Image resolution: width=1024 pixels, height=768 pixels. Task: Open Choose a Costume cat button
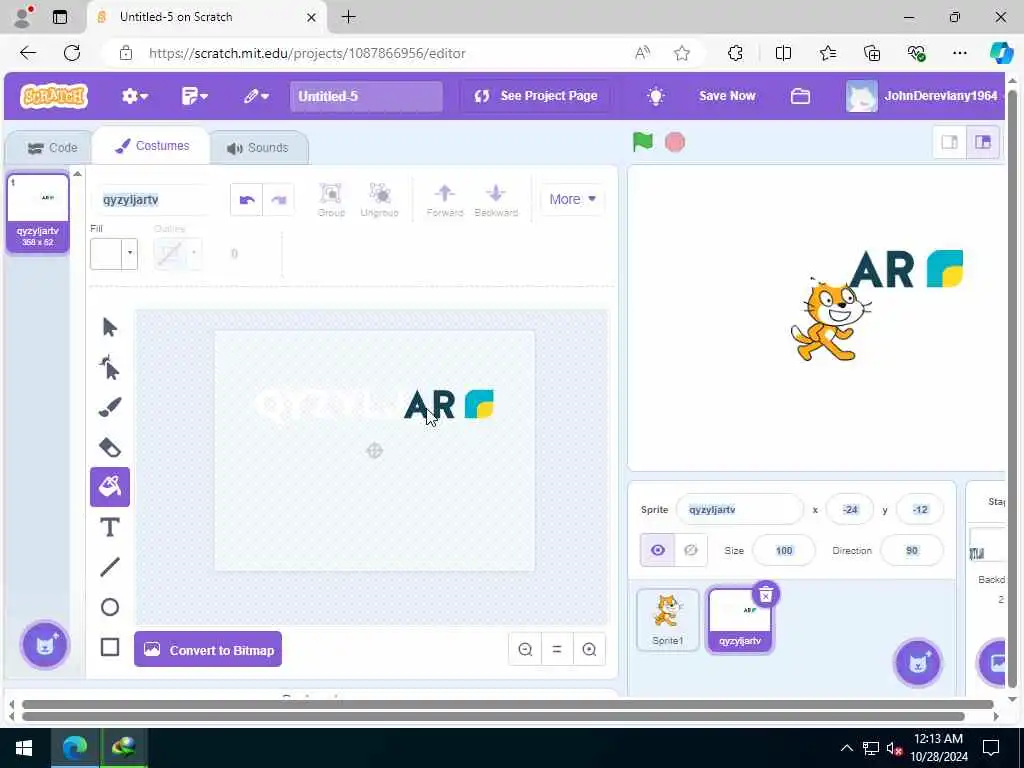tap(44, 645)
